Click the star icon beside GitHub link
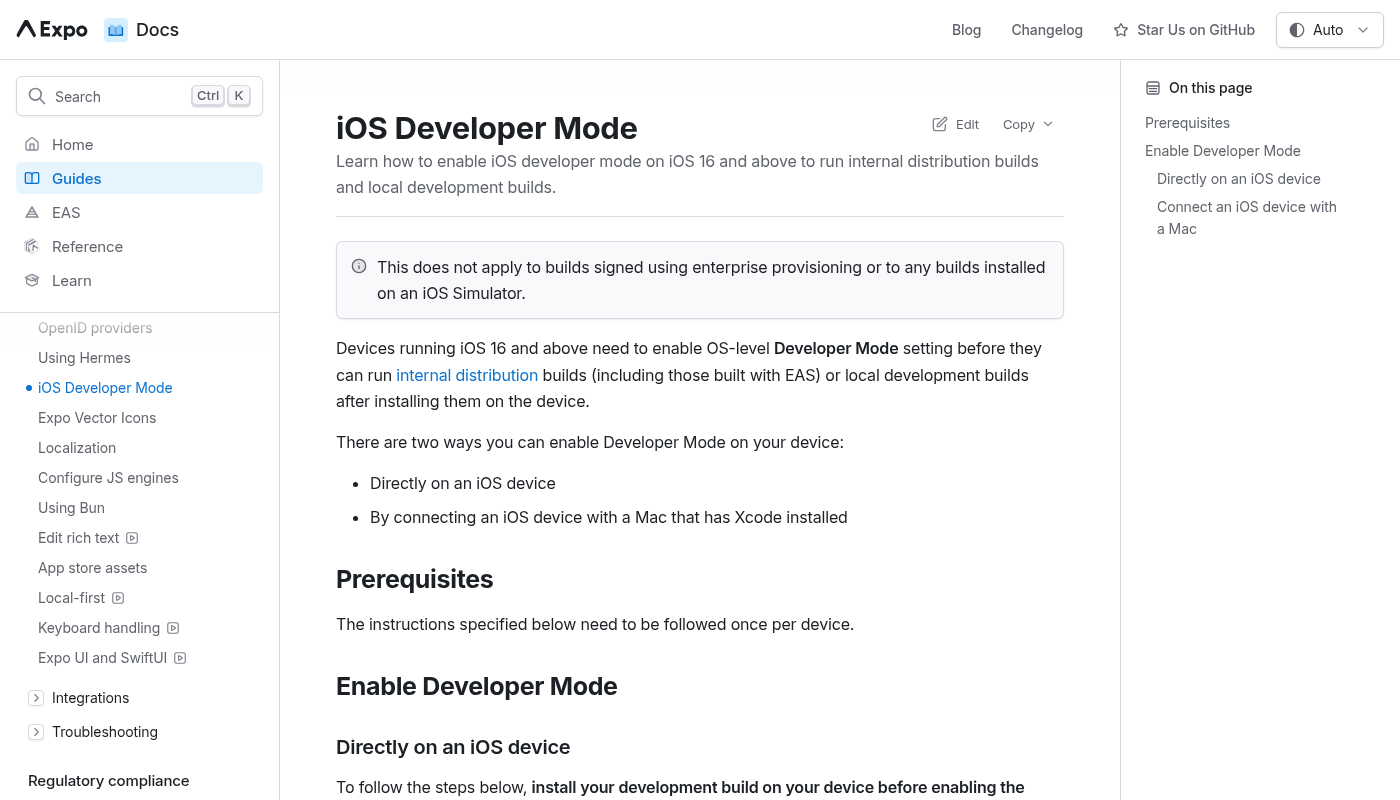 pyautogui.click(x=1121, y=30)
